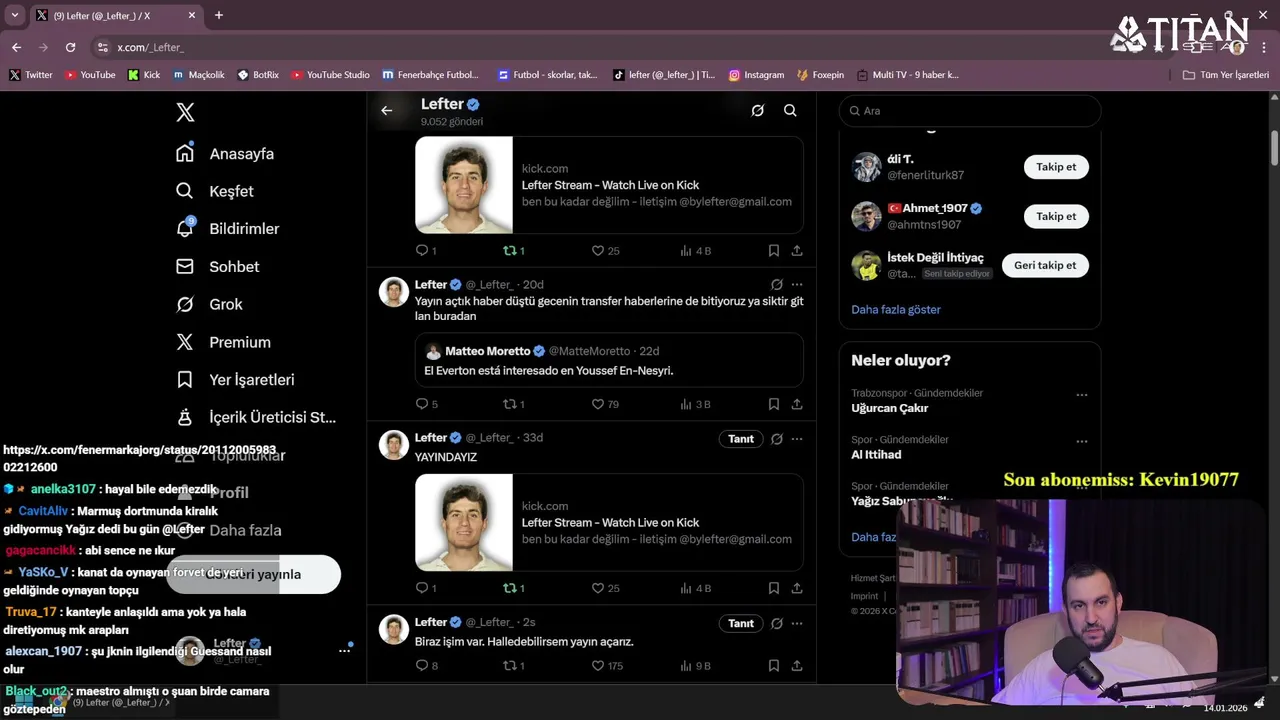Open more menu on Biraz işim var tweet
The image size is (1280, 720).
coord(797,623)
